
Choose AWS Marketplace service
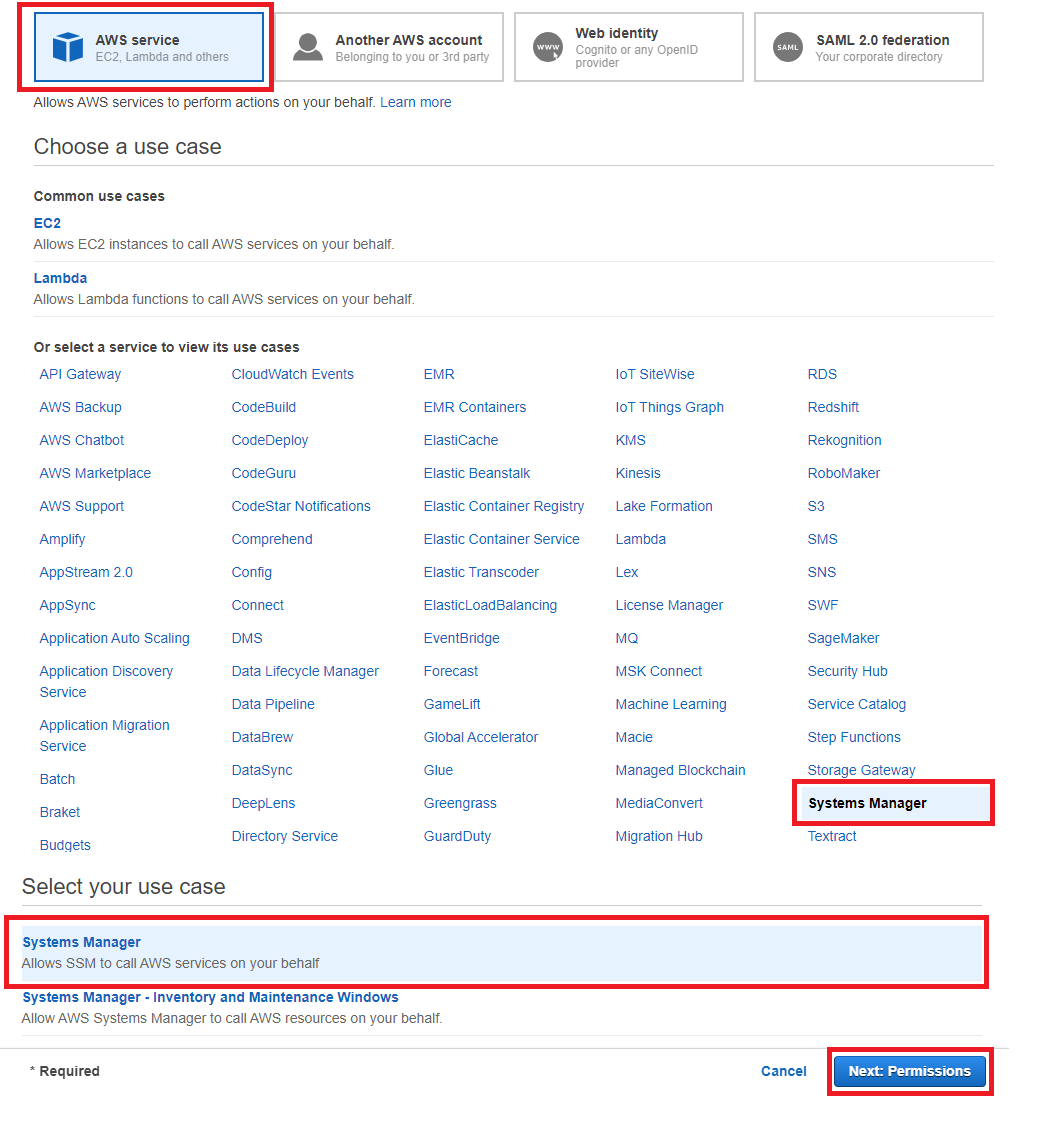(x=95, y=474)
